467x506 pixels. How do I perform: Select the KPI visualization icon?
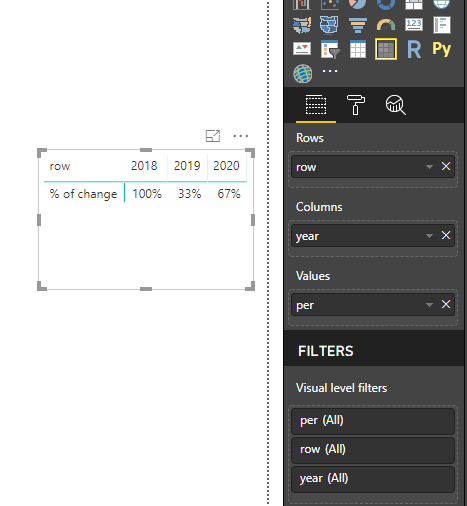click(x=302, y=49)
